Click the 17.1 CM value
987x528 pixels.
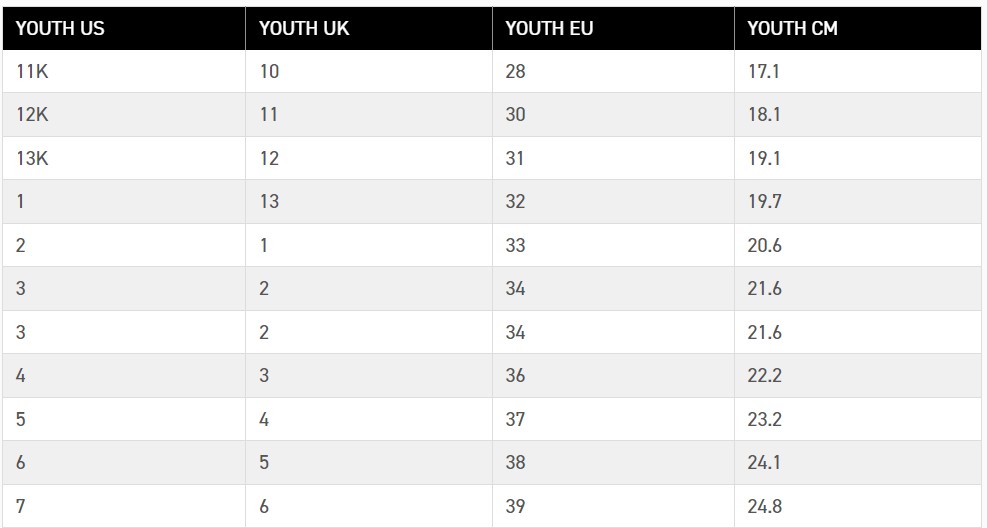[858, 71]
